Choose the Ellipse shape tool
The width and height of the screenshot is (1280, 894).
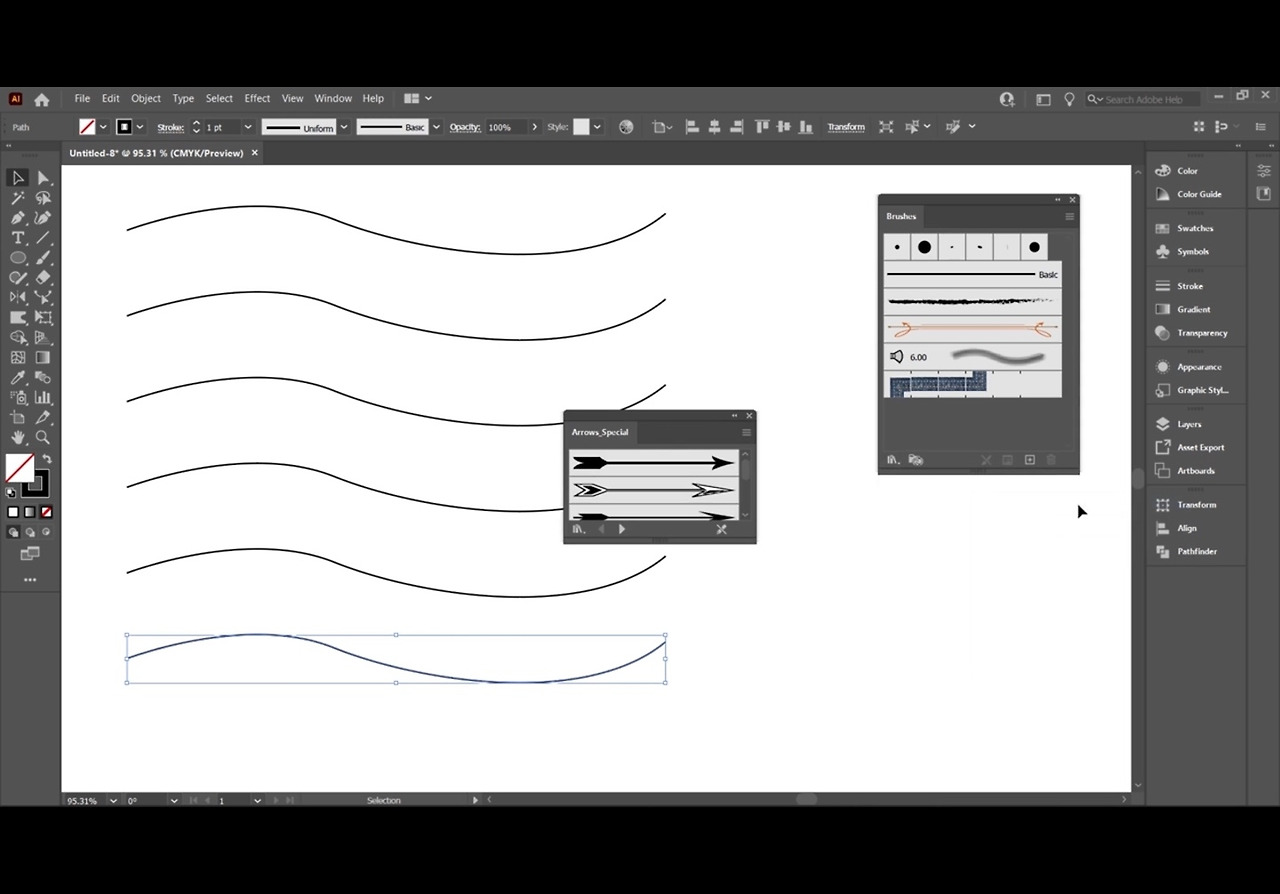pos(18,258)
